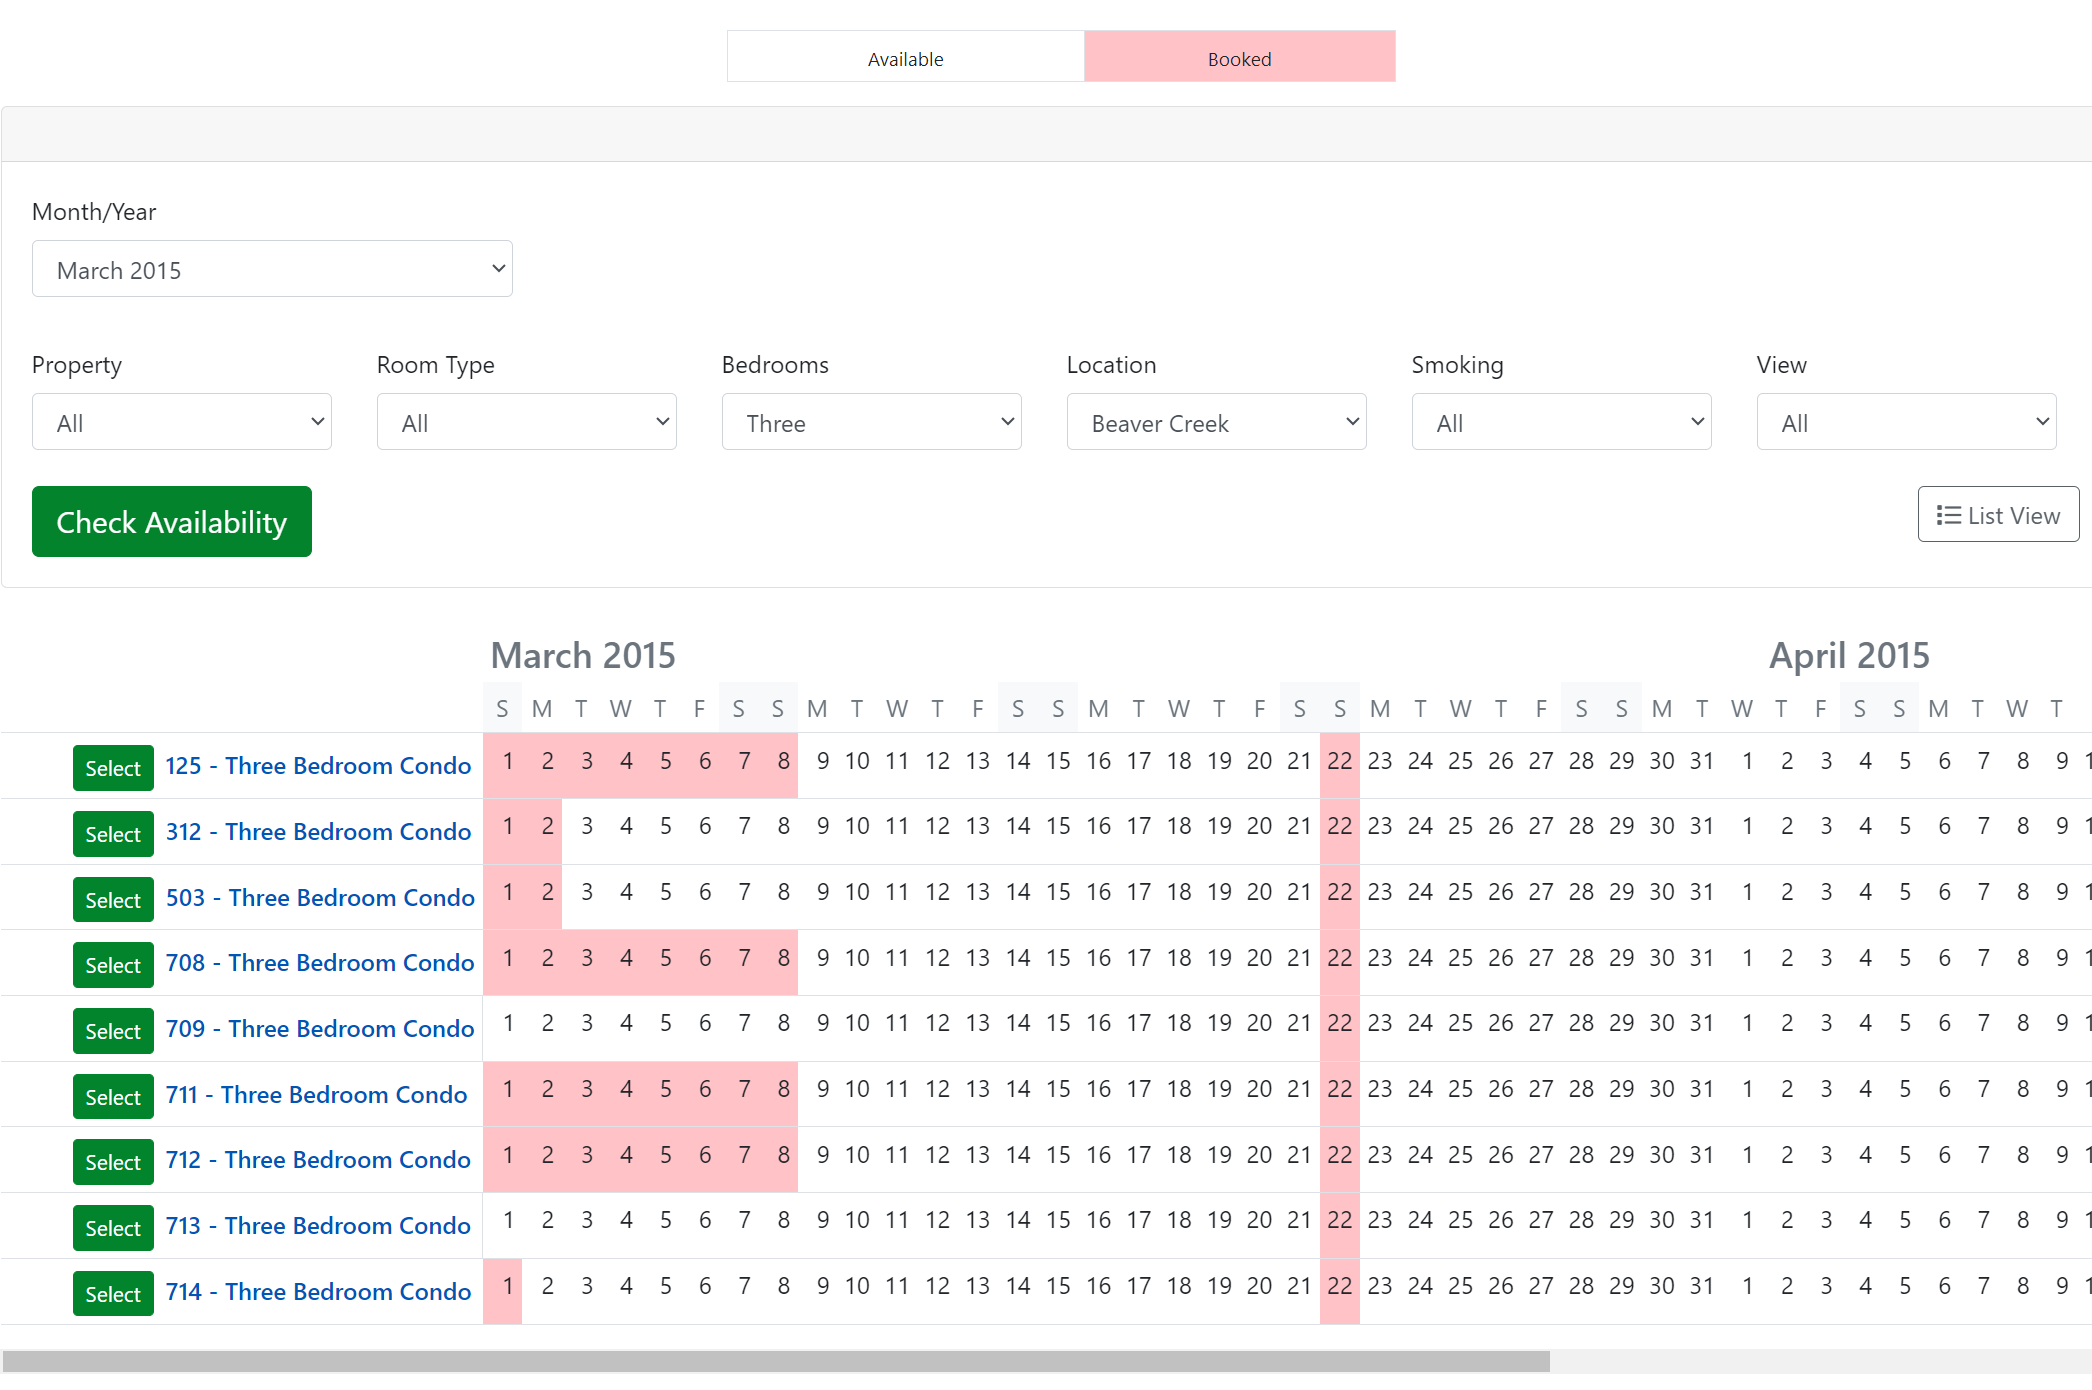The width and height of the screenshot is (2092, 1390).
Task: Open the Month/Year dropdown
Action: pyautogui.click(x=272, y=269)
